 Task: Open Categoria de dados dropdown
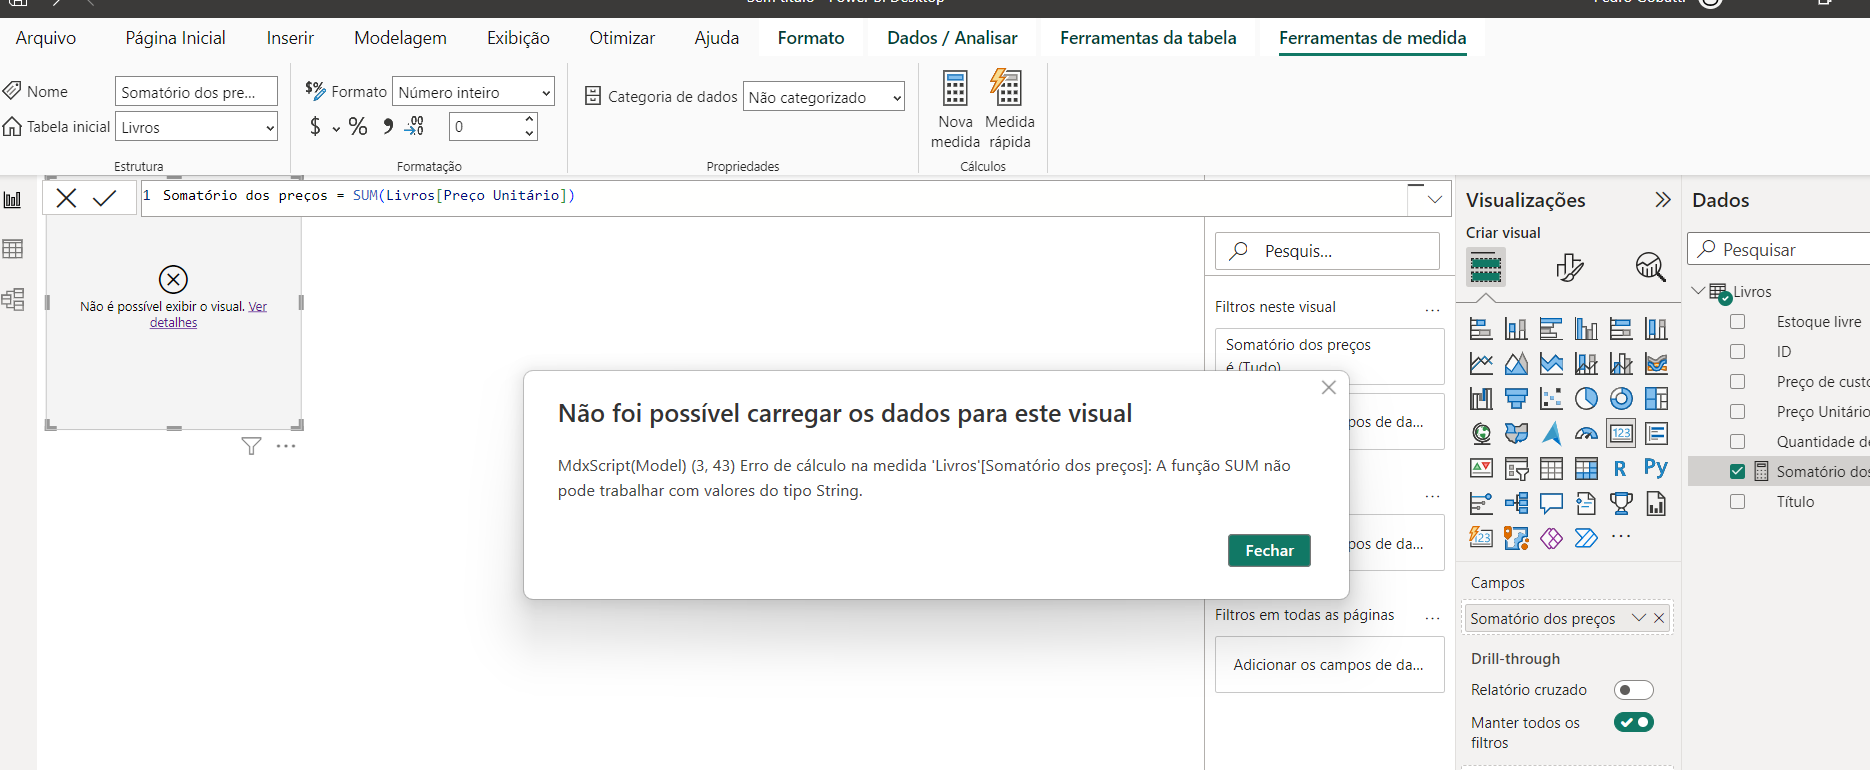824,97
